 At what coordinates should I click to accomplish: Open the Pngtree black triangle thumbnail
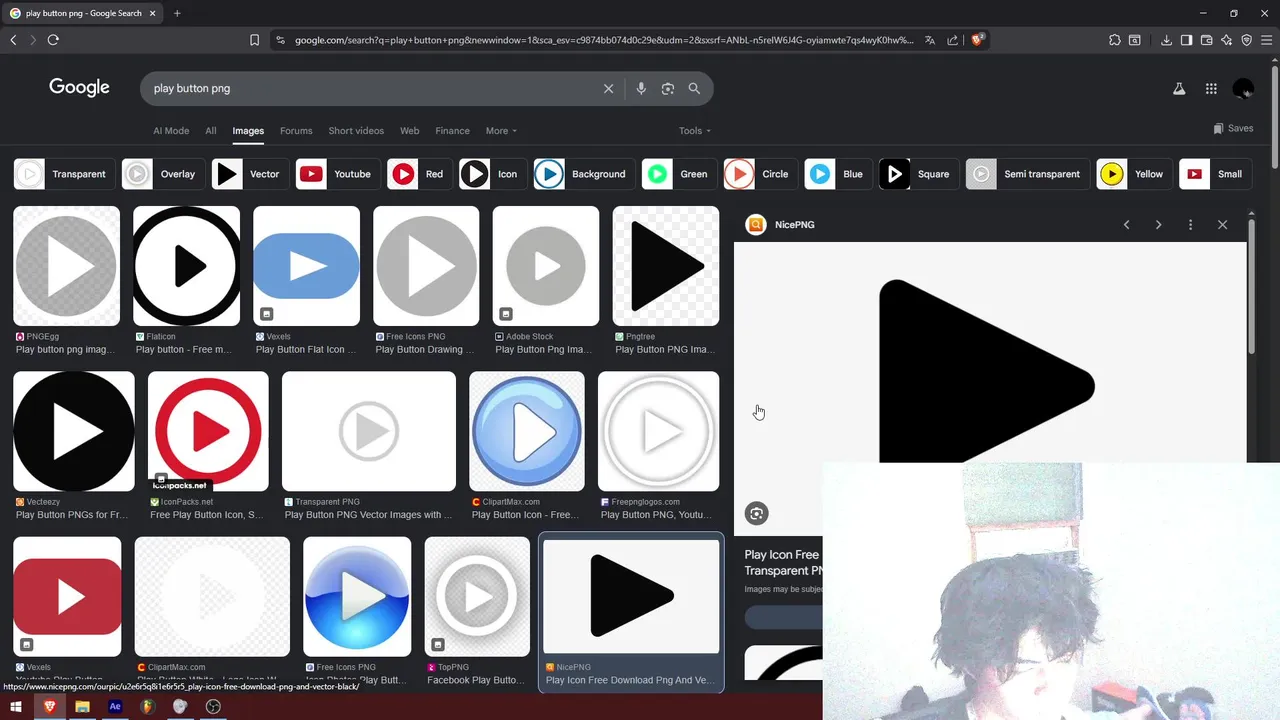(x=666, y=266)
